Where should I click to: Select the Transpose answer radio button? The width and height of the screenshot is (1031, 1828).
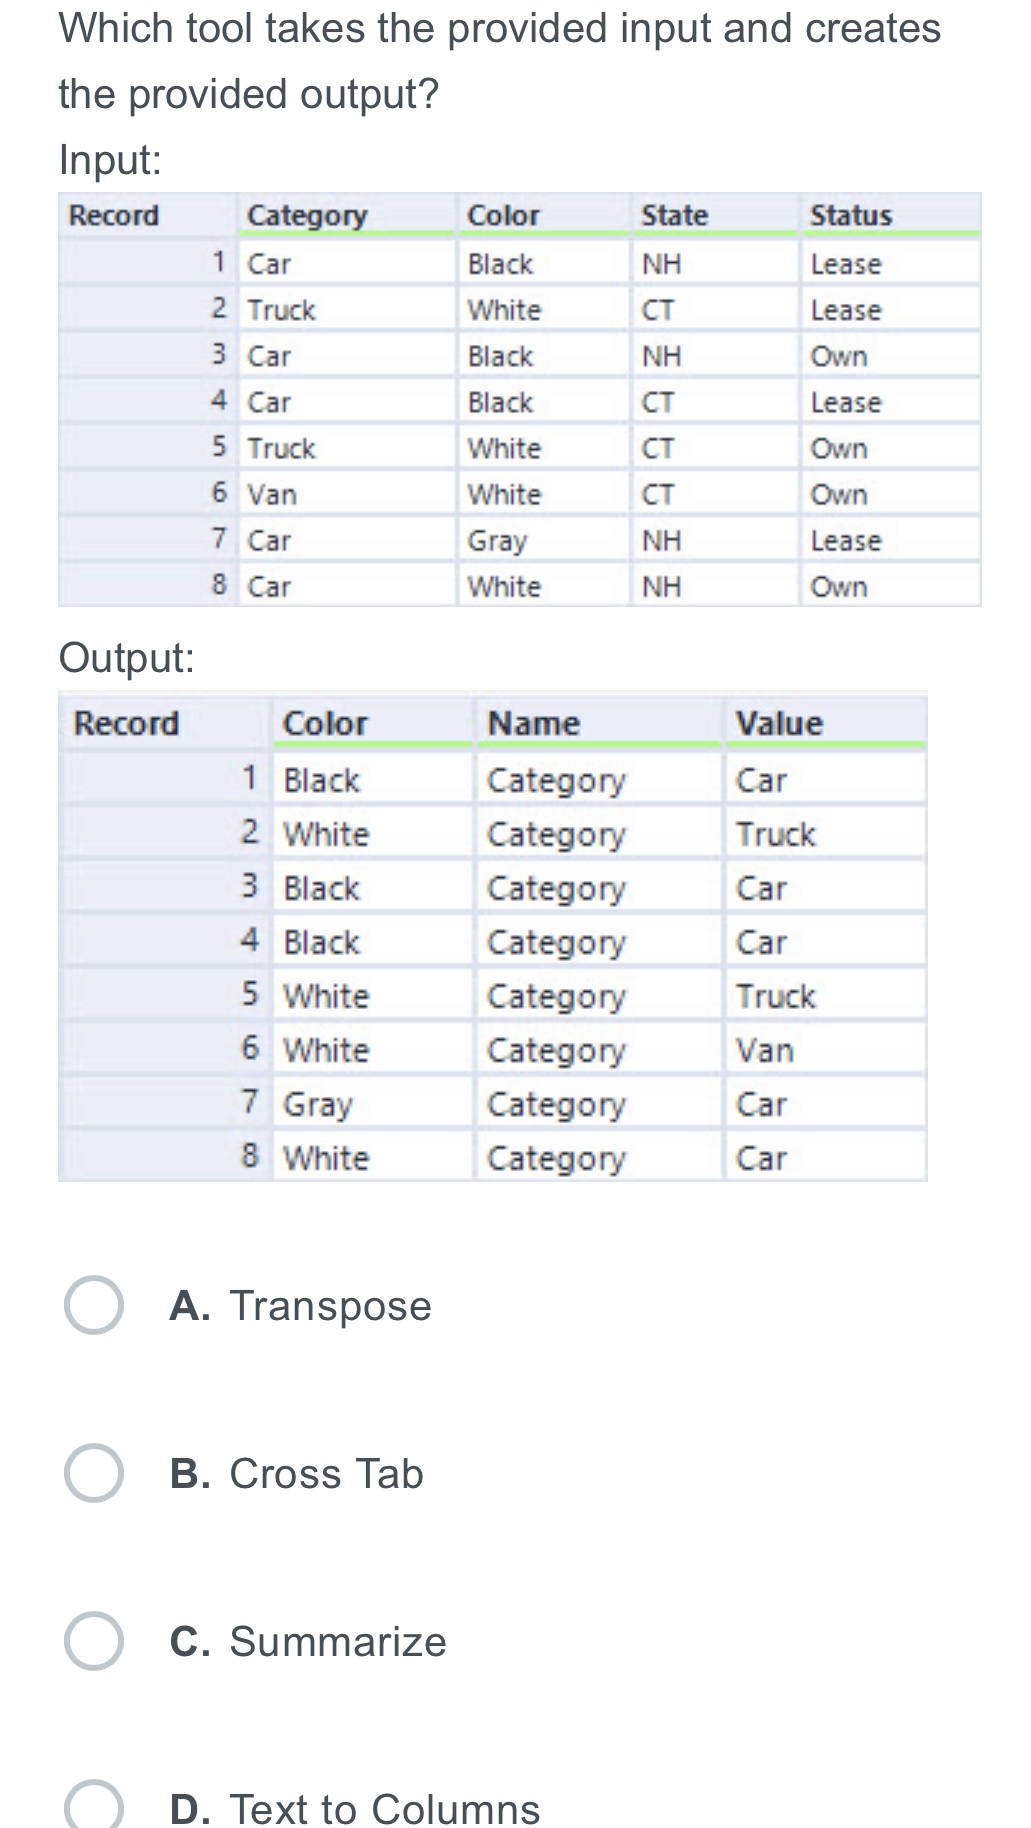point(94,1305)
